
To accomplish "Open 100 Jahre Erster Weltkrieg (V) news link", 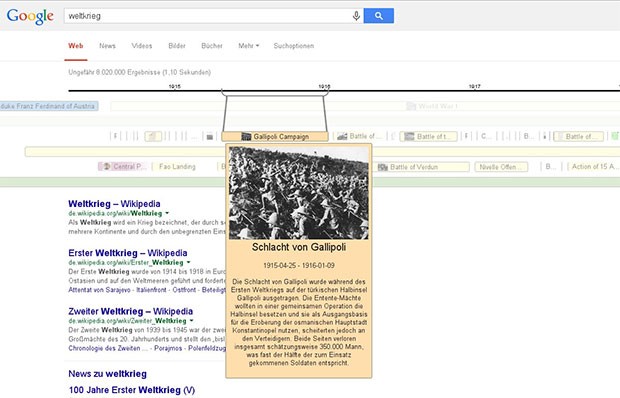I will (132, 390).
